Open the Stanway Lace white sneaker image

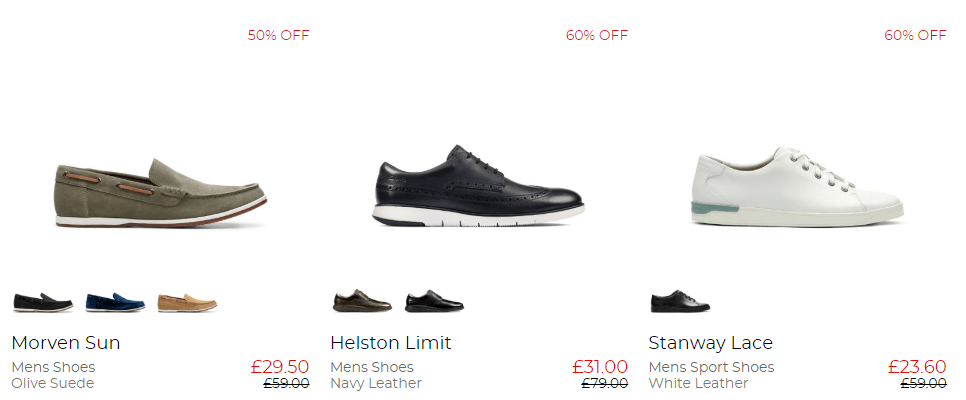797,187
